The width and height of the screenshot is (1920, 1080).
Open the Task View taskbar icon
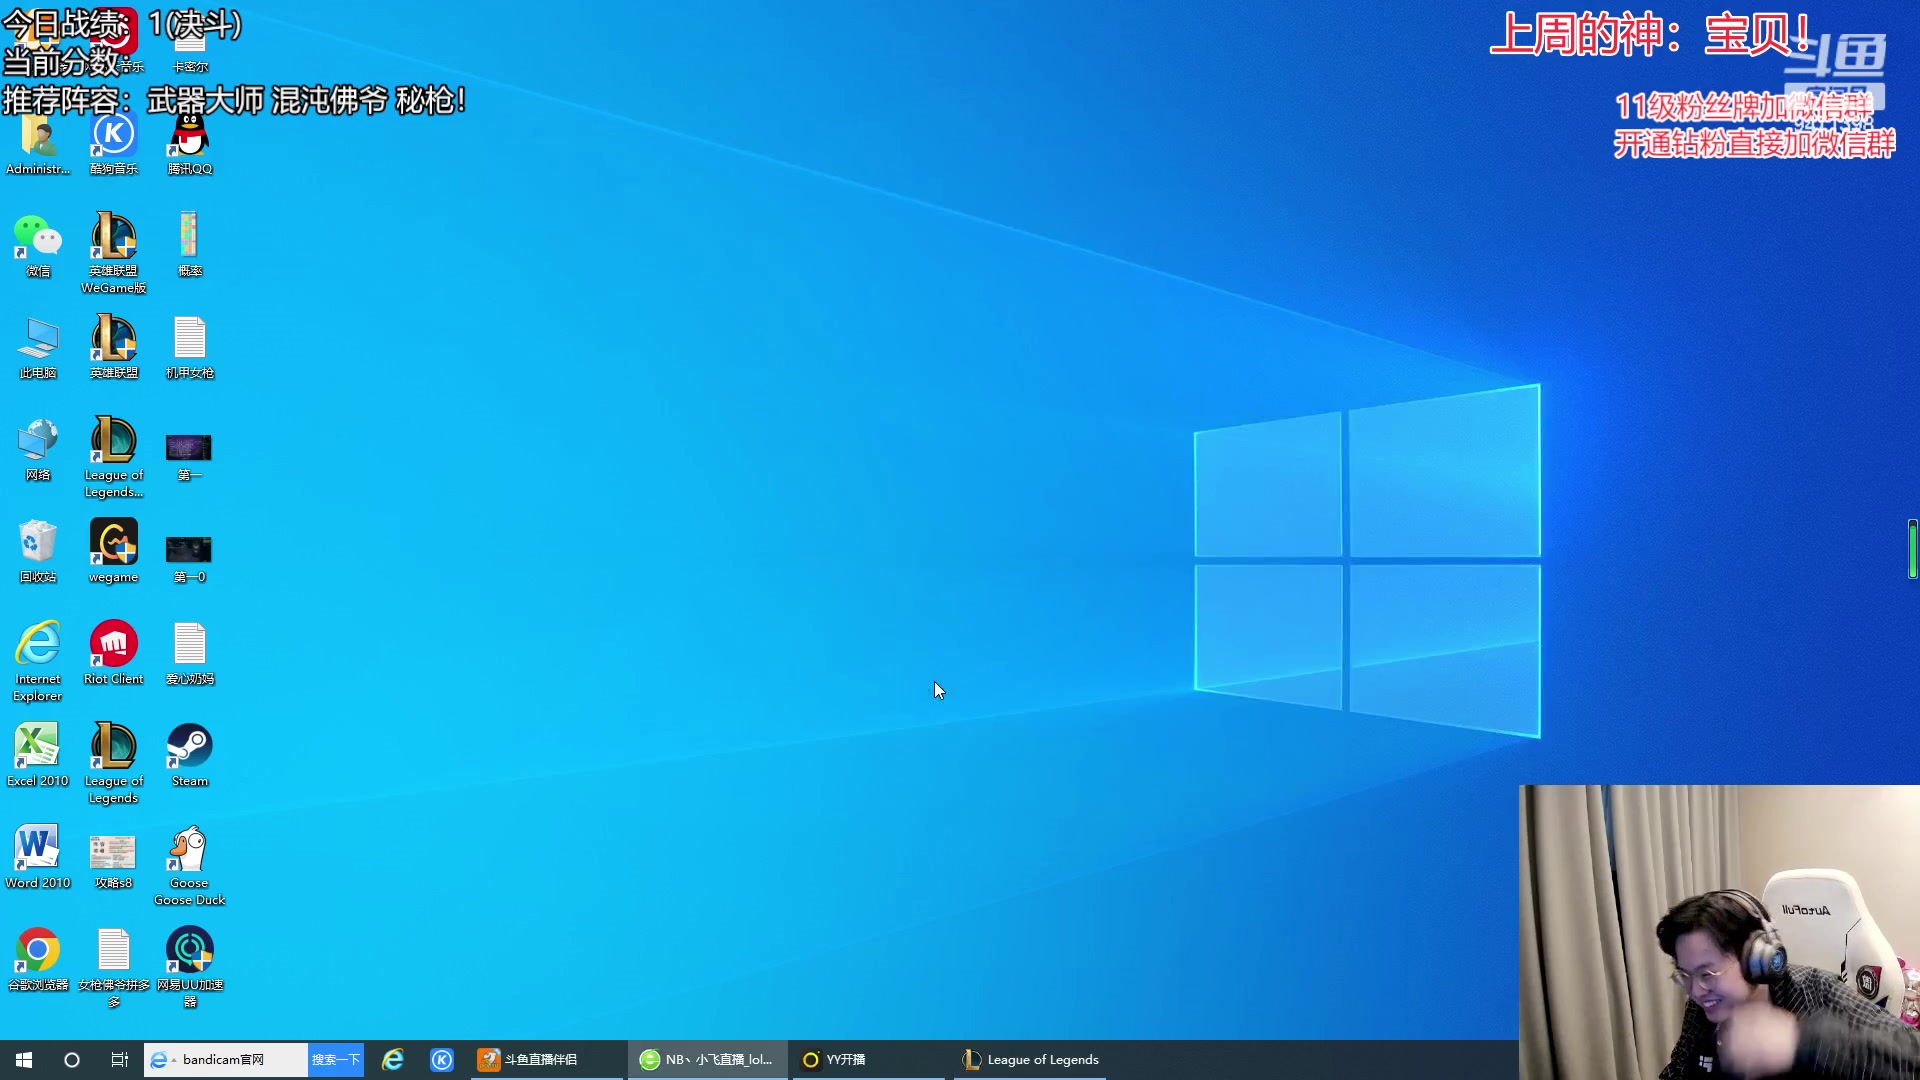tap(119, 1060)
